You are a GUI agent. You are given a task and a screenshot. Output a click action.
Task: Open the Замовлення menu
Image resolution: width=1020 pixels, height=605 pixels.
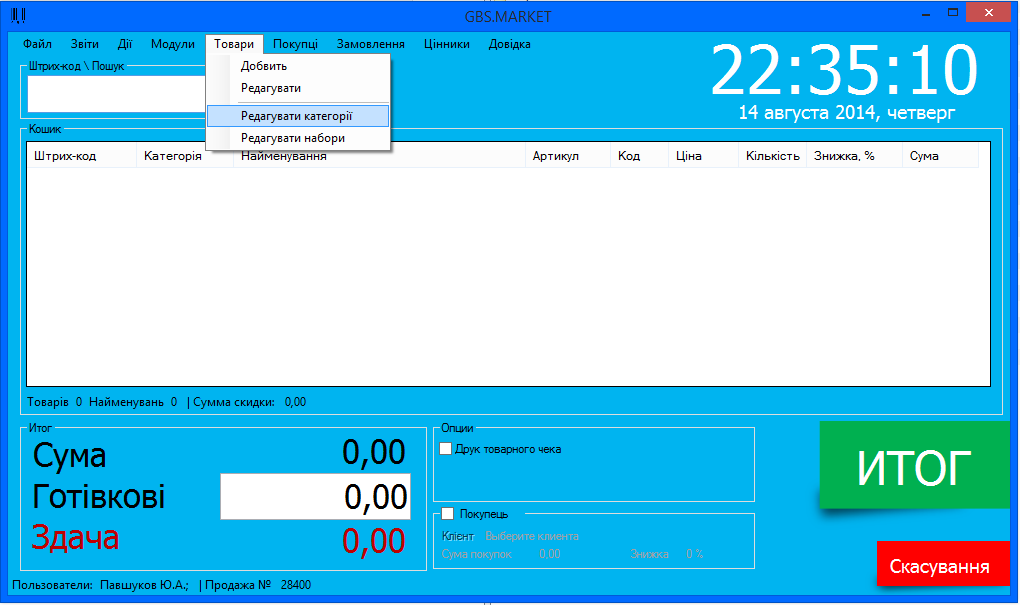(371, 44)
